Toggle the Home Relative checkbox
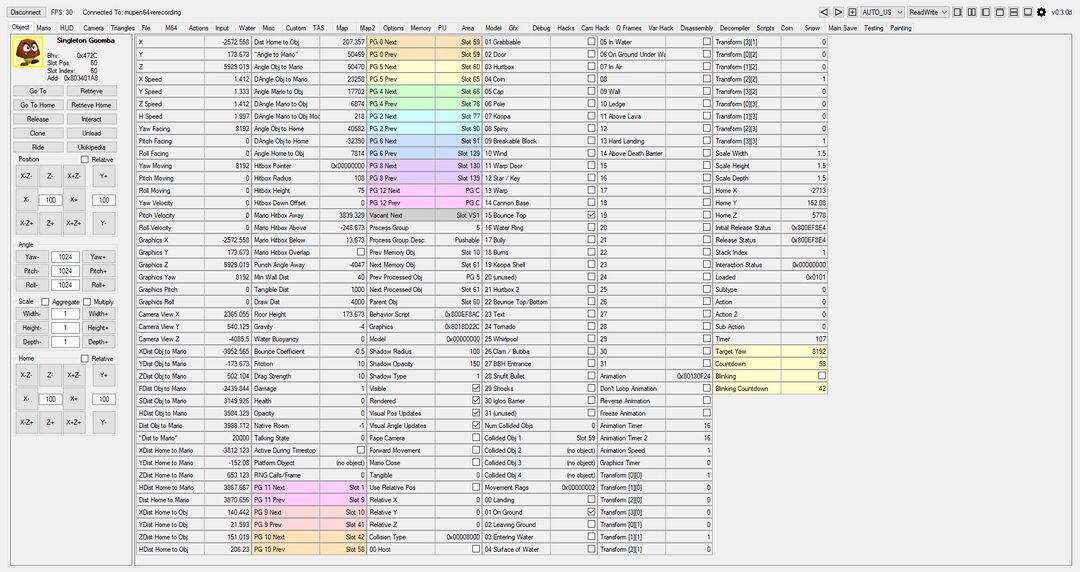 click(x=85, y=359)
